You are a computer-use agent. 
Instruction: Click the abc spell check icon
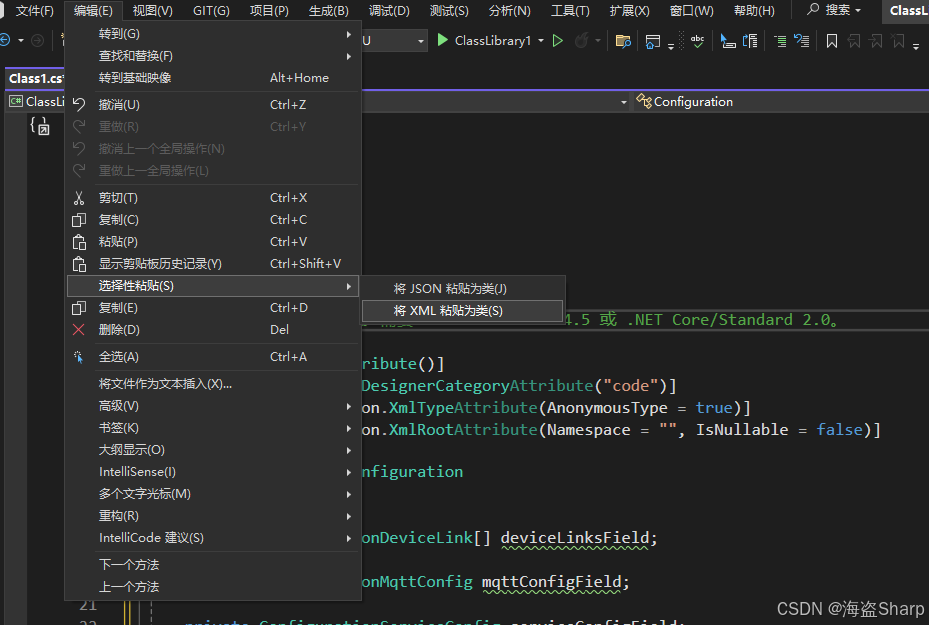697,41
